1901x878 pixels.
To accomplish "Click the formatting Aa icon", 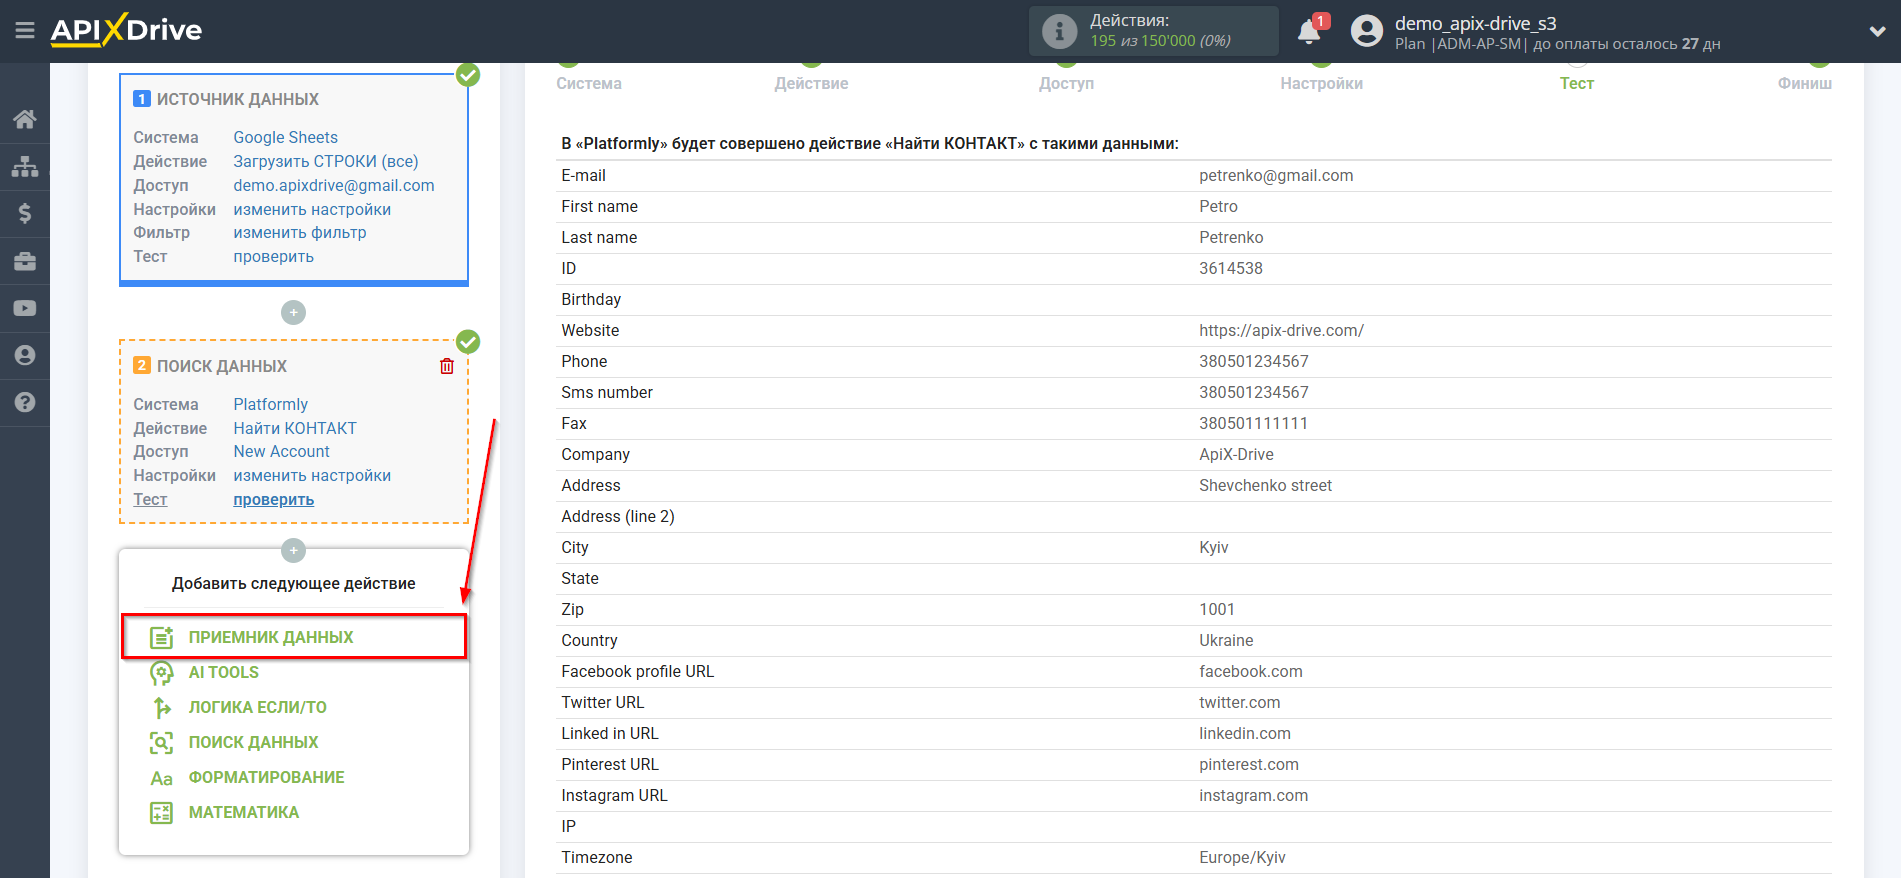I will coord(161,778).
